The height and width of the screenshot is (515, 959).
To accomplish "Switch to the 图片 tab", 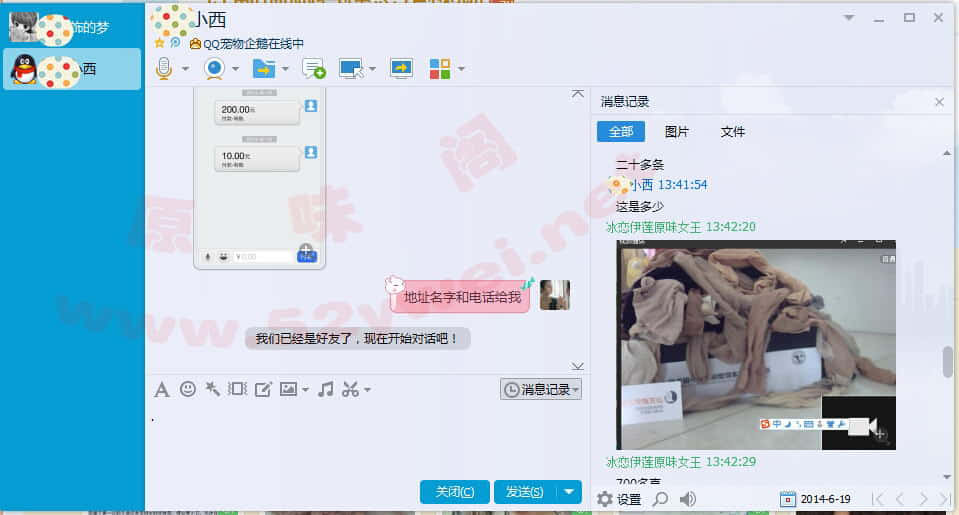I will click(677, 131).
